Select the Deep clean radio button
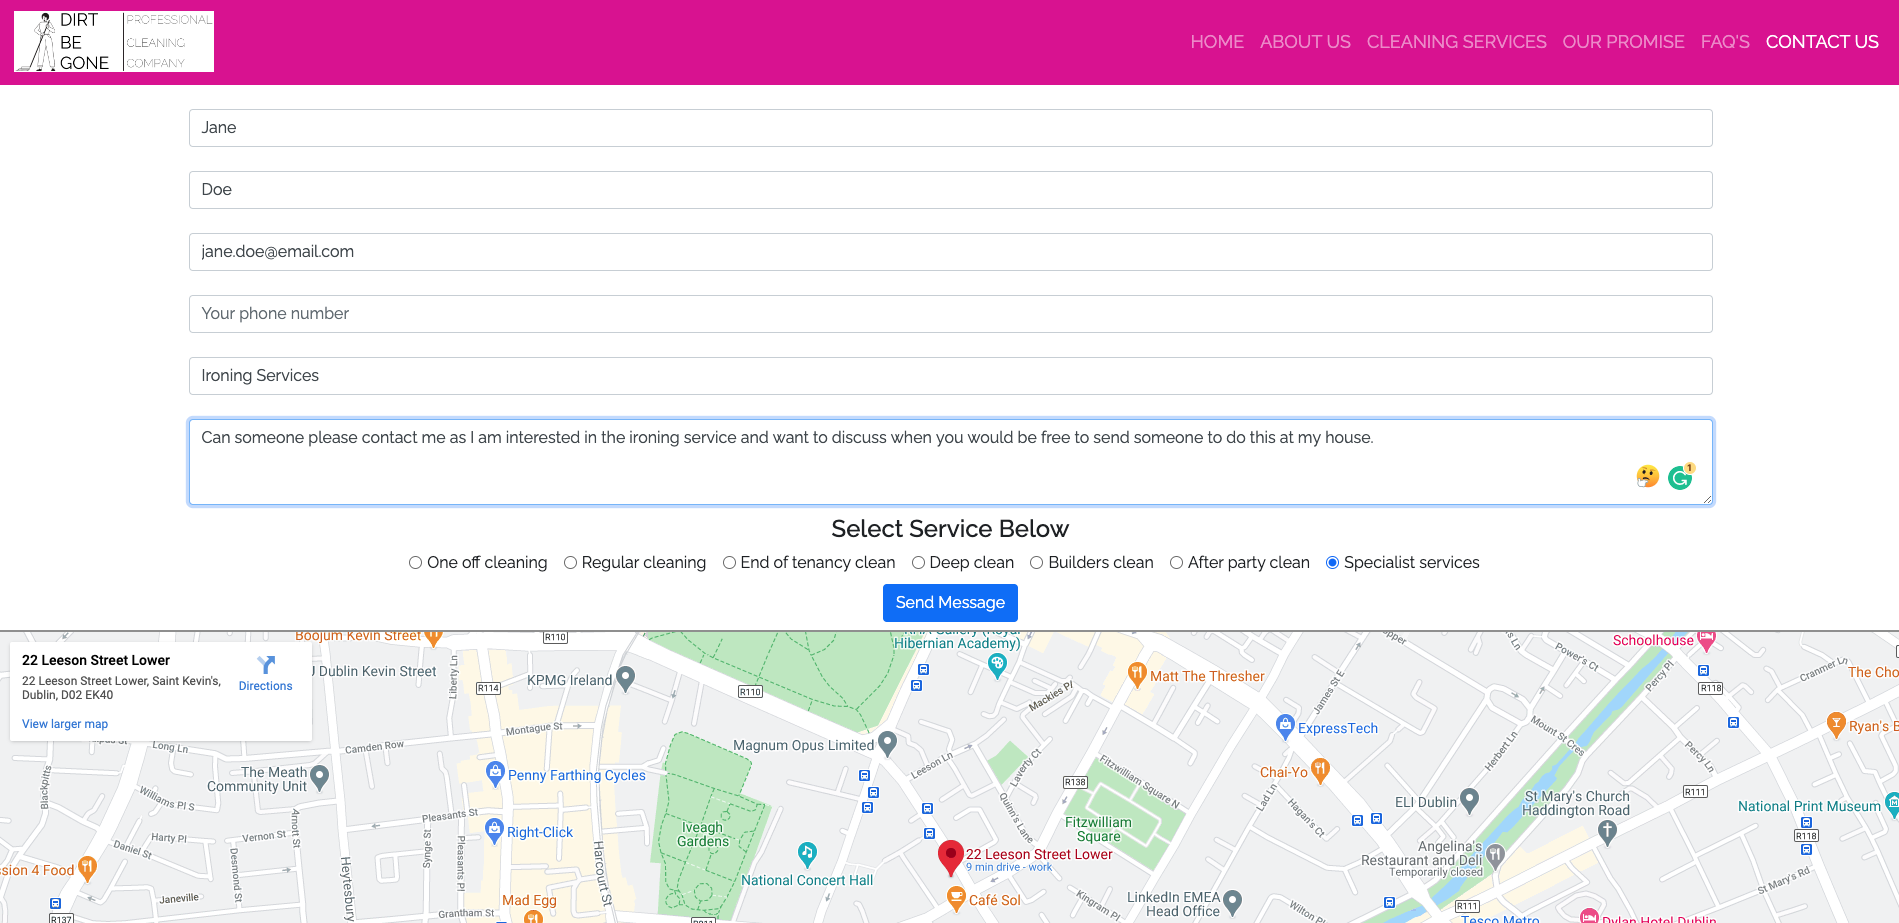Viewport: 1899px width, 923px height. [x=918, y=563]
